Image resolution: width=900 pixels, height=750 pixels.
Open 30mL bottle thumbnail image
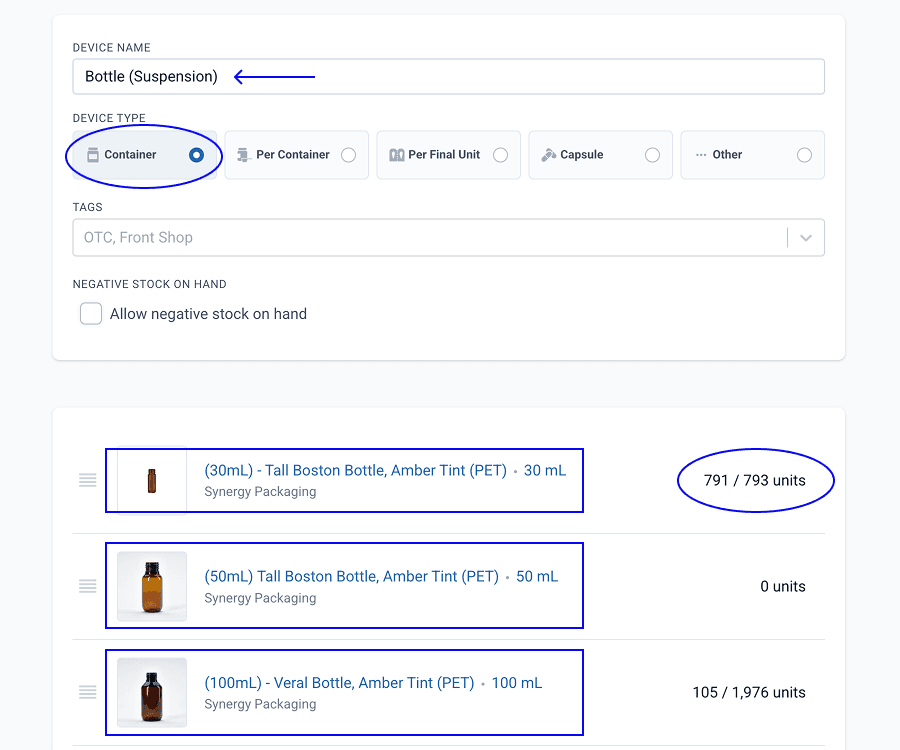point(152,480)
